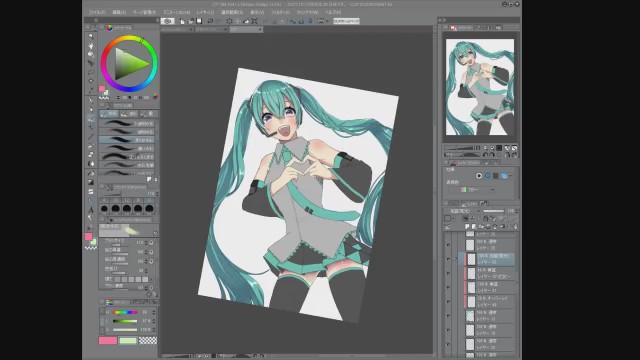Image resolution: width=640 pixels, height=360 pixels.
Task: Select the Text tool with A icon
Action: (x=91, y=210)
